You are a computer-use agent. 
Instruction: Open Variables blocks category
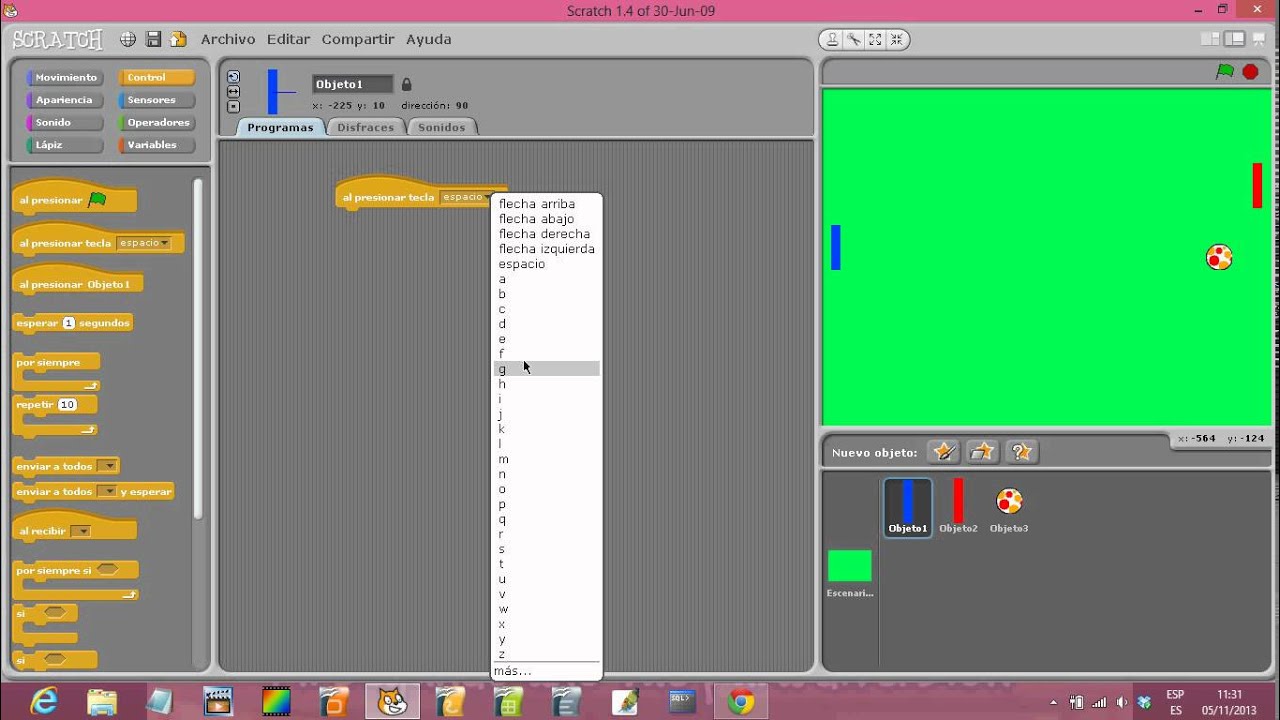coord(157,145)
